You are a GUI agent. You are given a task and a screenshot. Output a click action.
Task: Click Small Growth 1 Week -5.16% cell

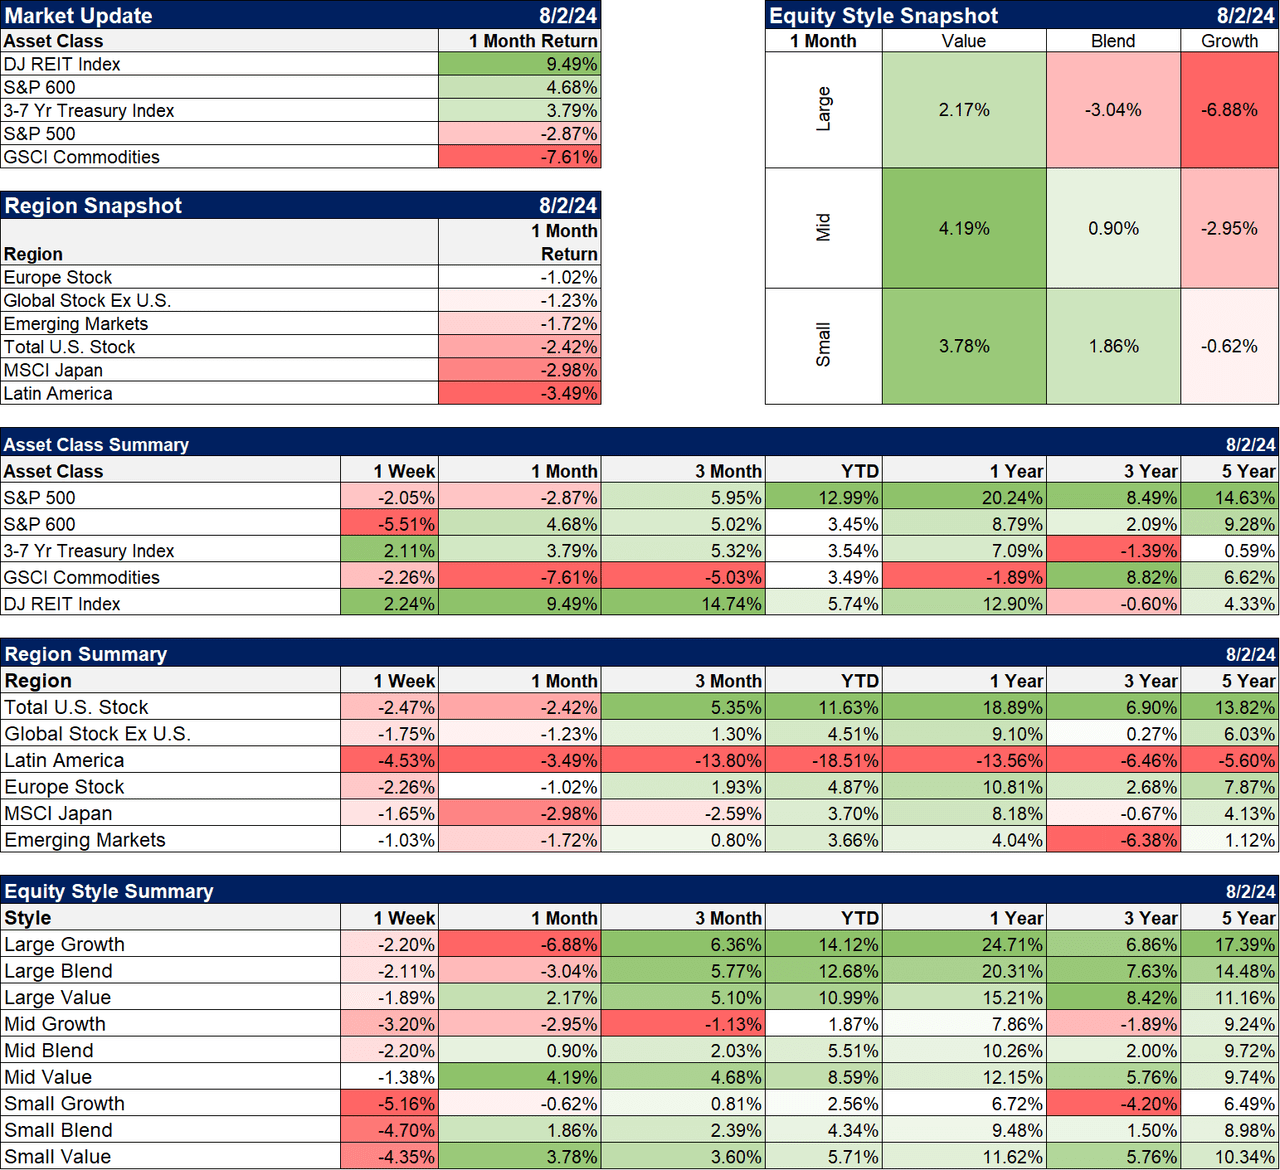pyautogui.click(x=389, y=1103)
